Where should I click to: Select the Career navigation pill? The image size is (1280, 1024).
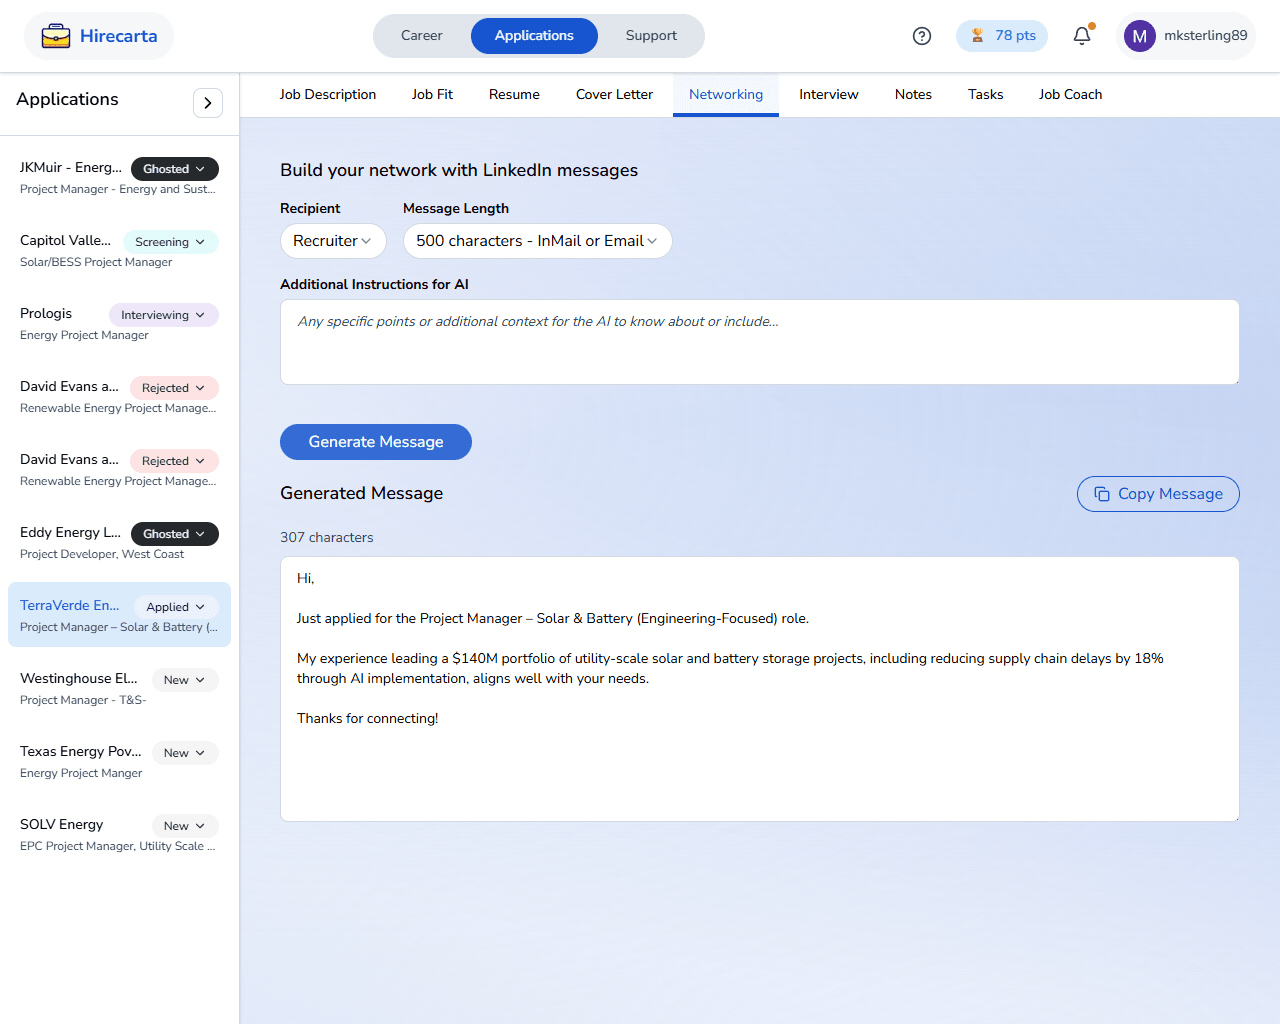pyautogui.click(x=421, y=36)
